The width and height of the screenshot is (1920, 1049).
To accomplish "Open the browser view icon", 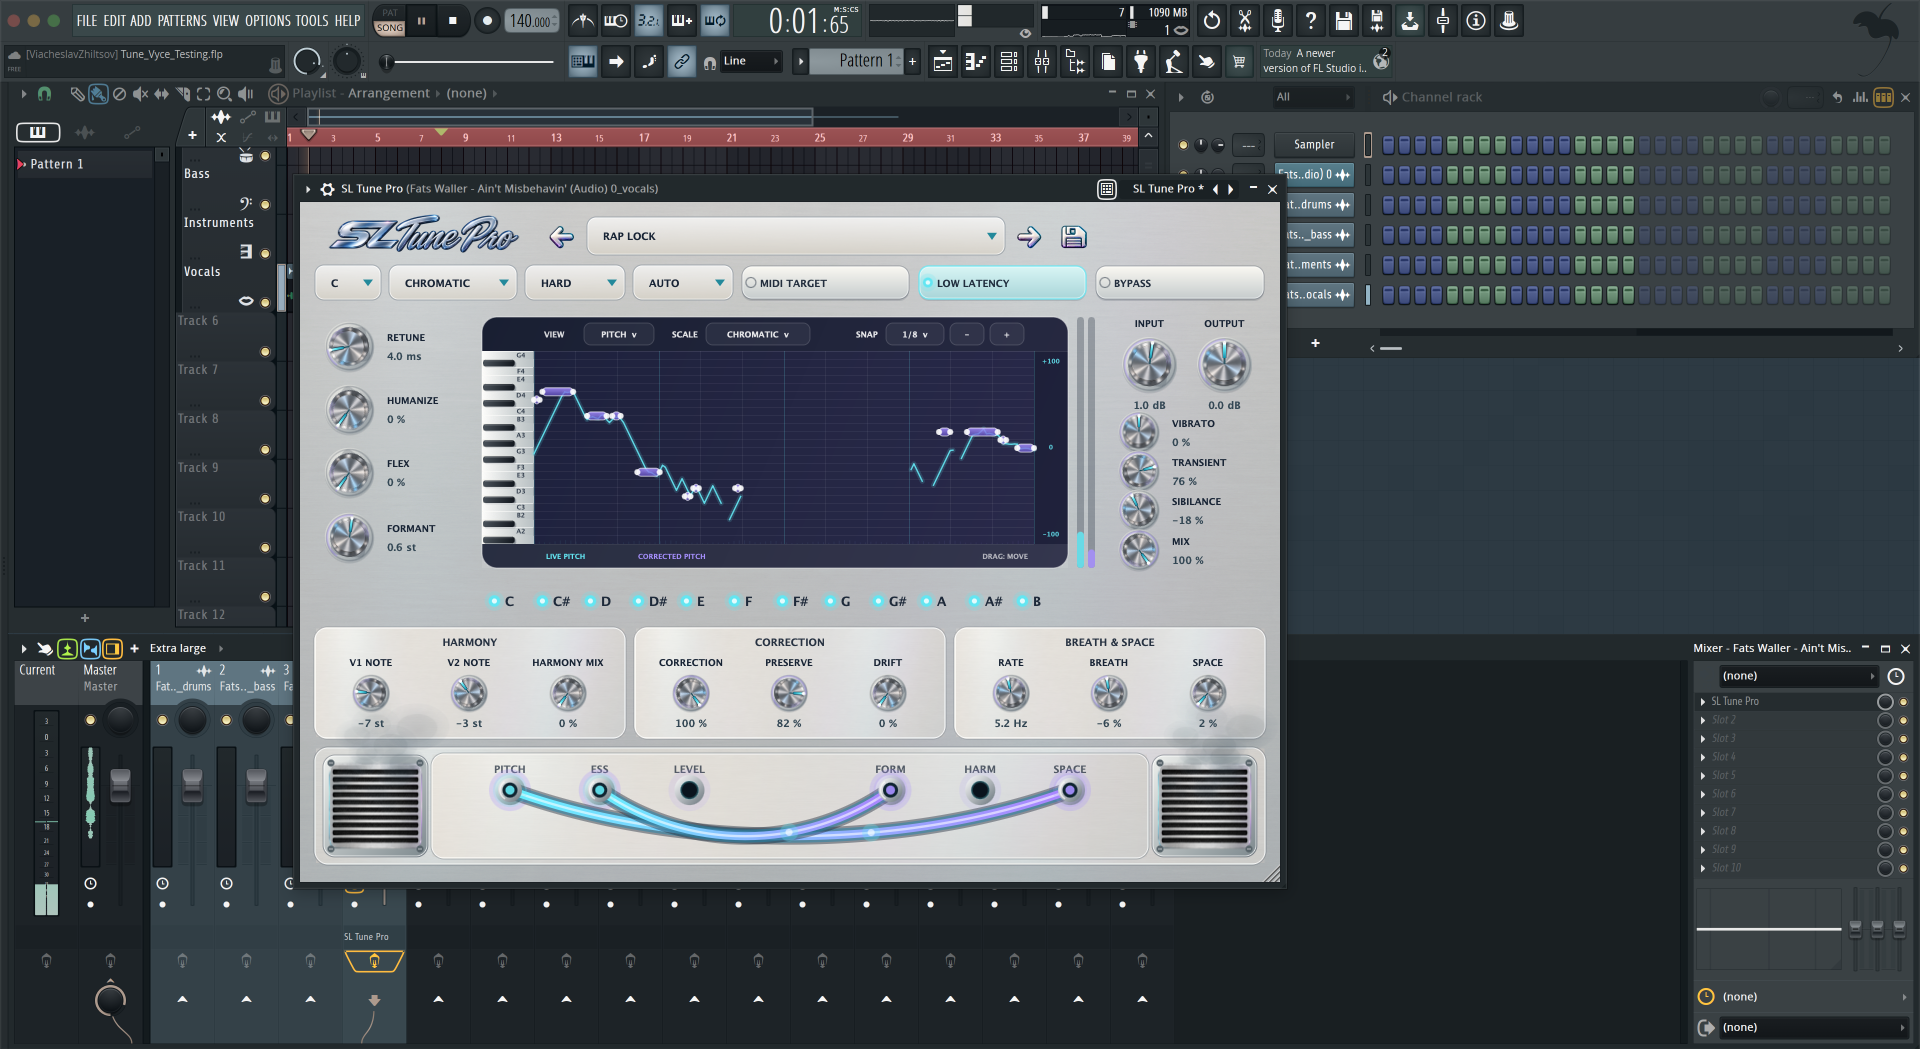I will point(1075,62).
